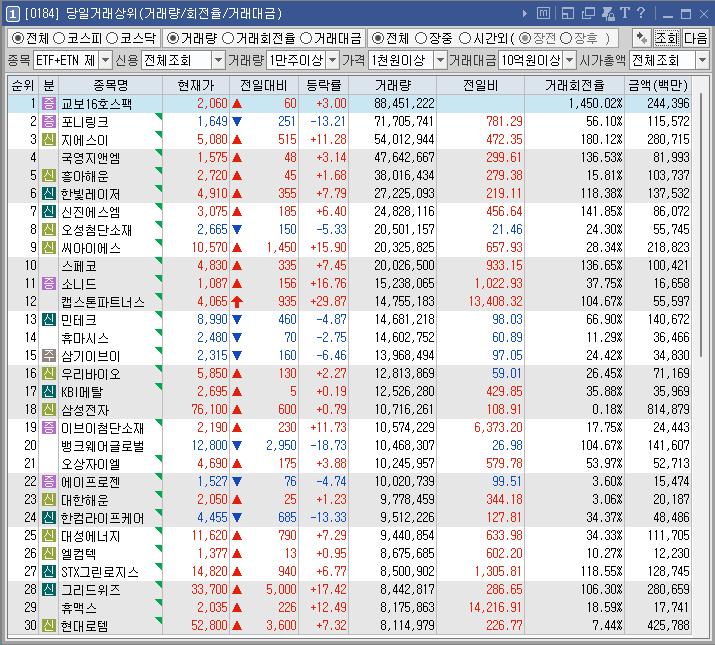
Task: Click volume value 88,451,222
Action: (x=404, y=104)
